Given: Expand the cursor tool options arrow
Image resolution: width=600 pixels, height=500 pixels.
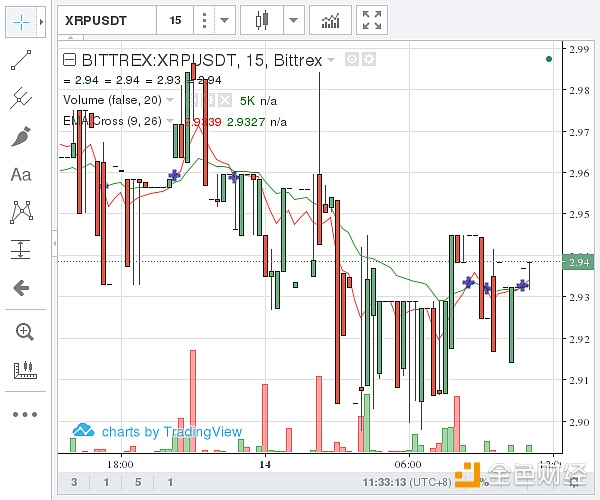Looking at the screenshot, I should tap(41, 22).
